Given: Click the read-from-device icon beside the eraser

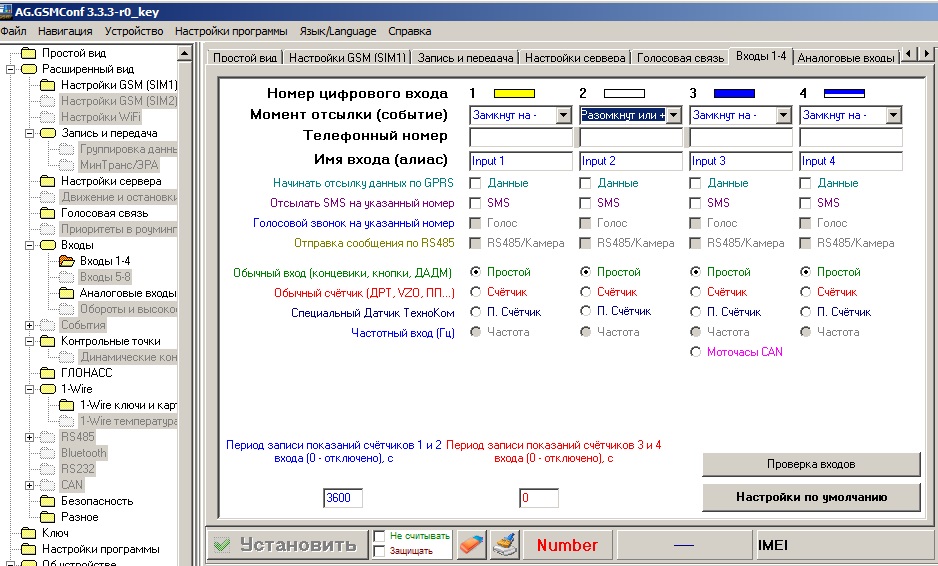Looking at the screenshot, I should [x=504, y=544].
